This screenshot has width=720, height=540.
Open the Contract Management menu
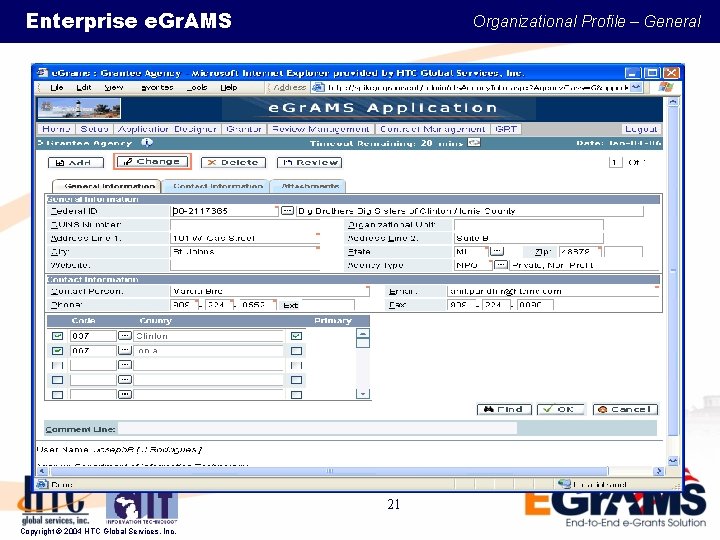[433, 129]
